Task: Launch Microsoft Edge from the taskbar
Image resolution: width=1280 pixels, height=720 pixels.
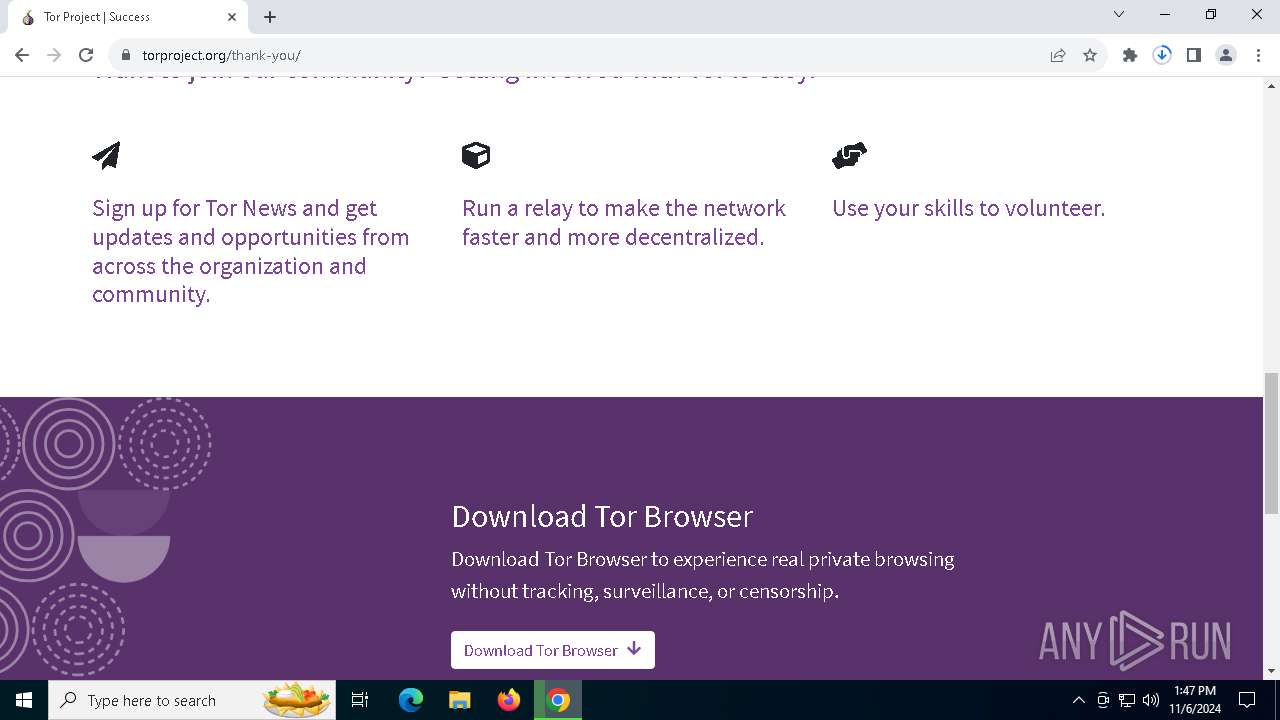Action: [411, 700]
